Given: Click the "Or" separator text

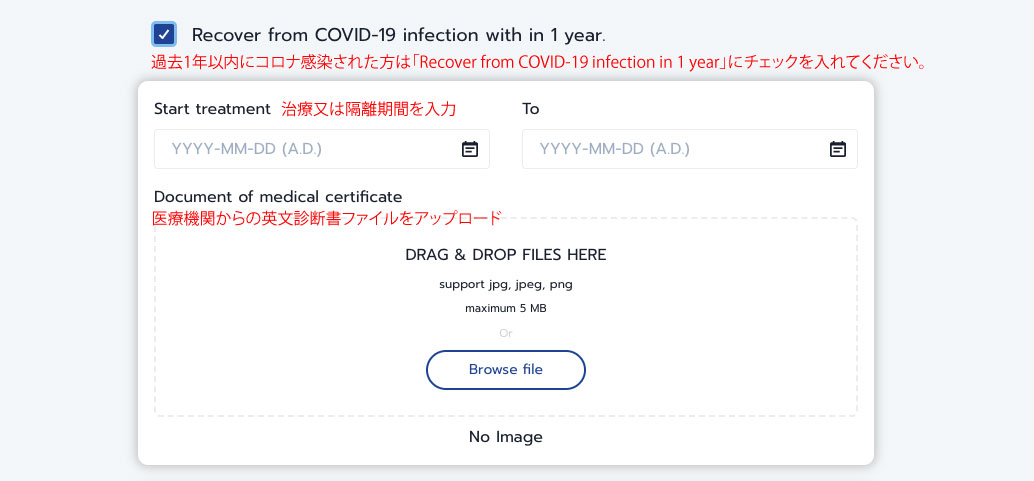Looking at the screenshot, I should click(x=506, y=333).
